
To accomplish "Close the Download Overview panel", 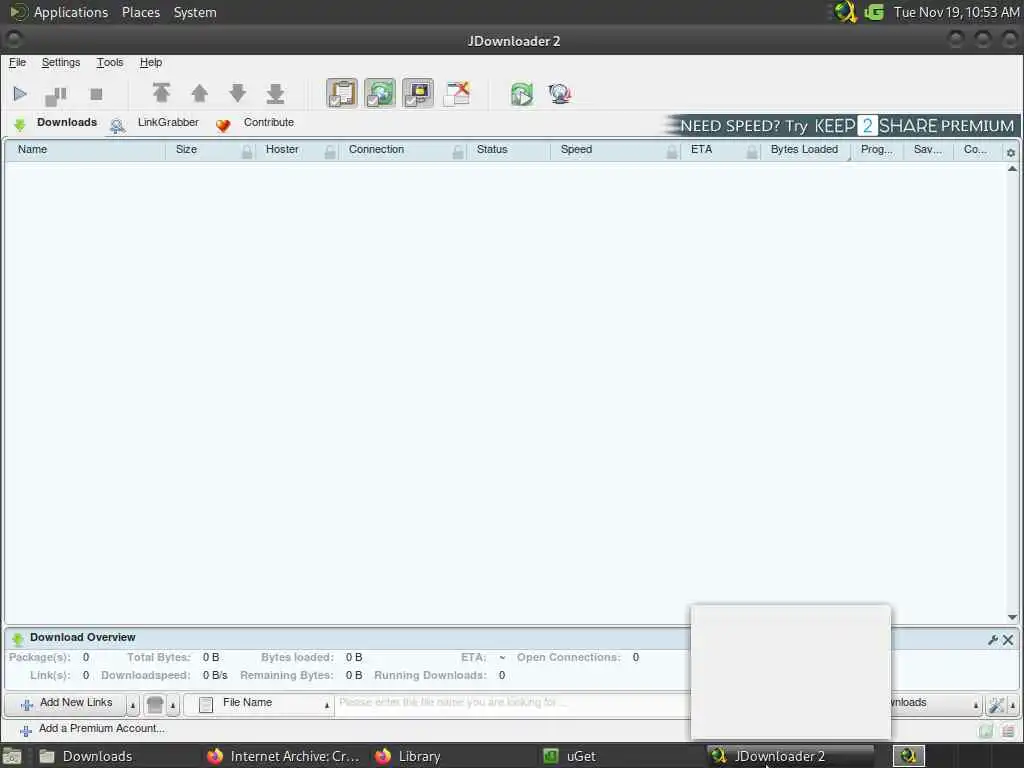I will (x=1008, y=640).
